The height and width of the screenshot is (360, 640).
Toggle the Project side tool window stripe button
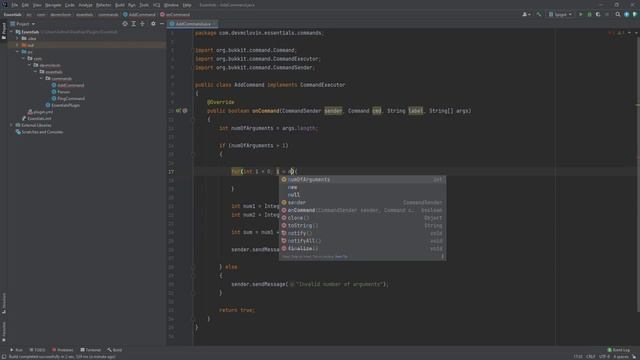[x=4, y=31]
